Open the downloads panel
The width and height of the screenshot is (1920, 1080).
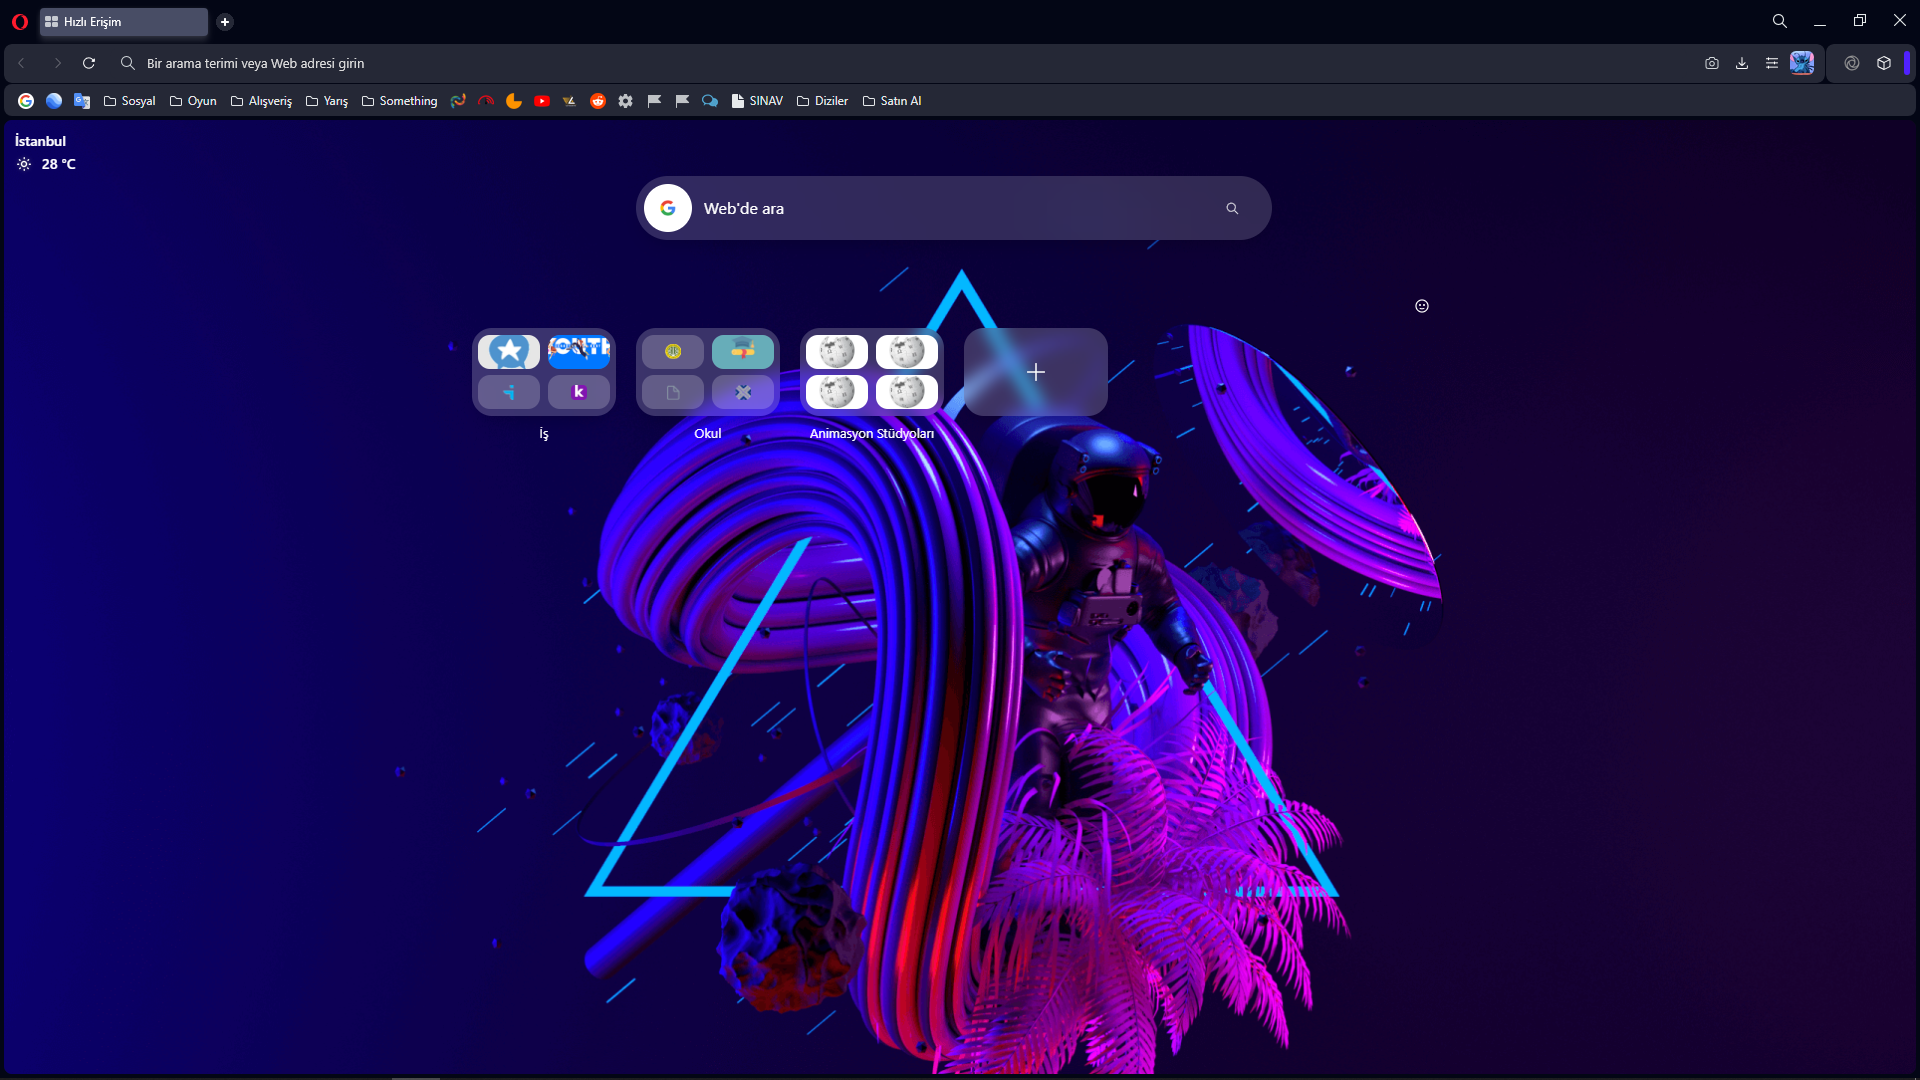click(1742, 63)
